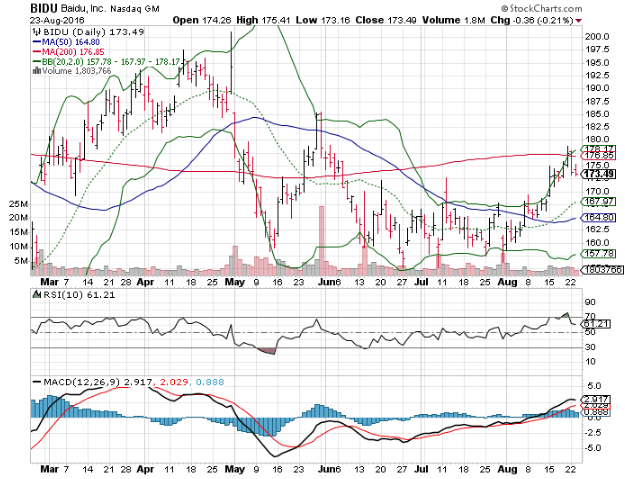Click the red 176.85 tag on the price axis
This screenshot has height=479, width=625.
[x=599, y=155]
